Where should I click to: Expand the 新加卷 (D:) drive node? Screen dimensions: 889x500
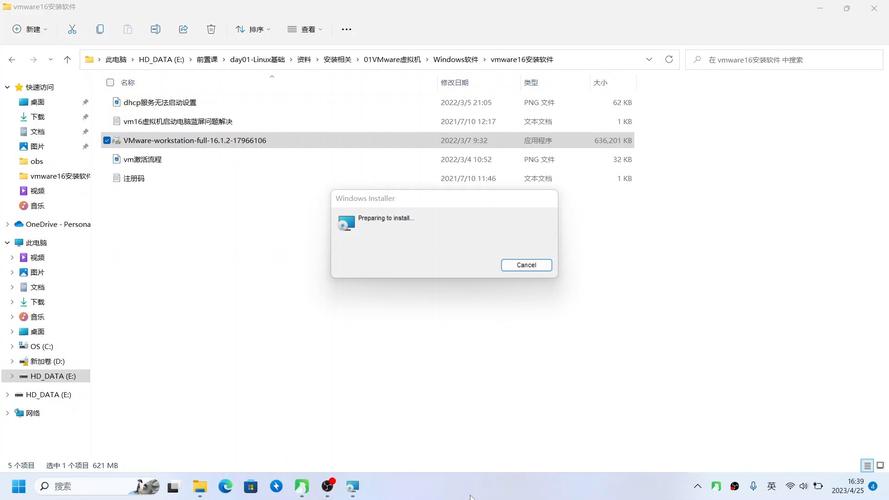[x=12, y=361]
